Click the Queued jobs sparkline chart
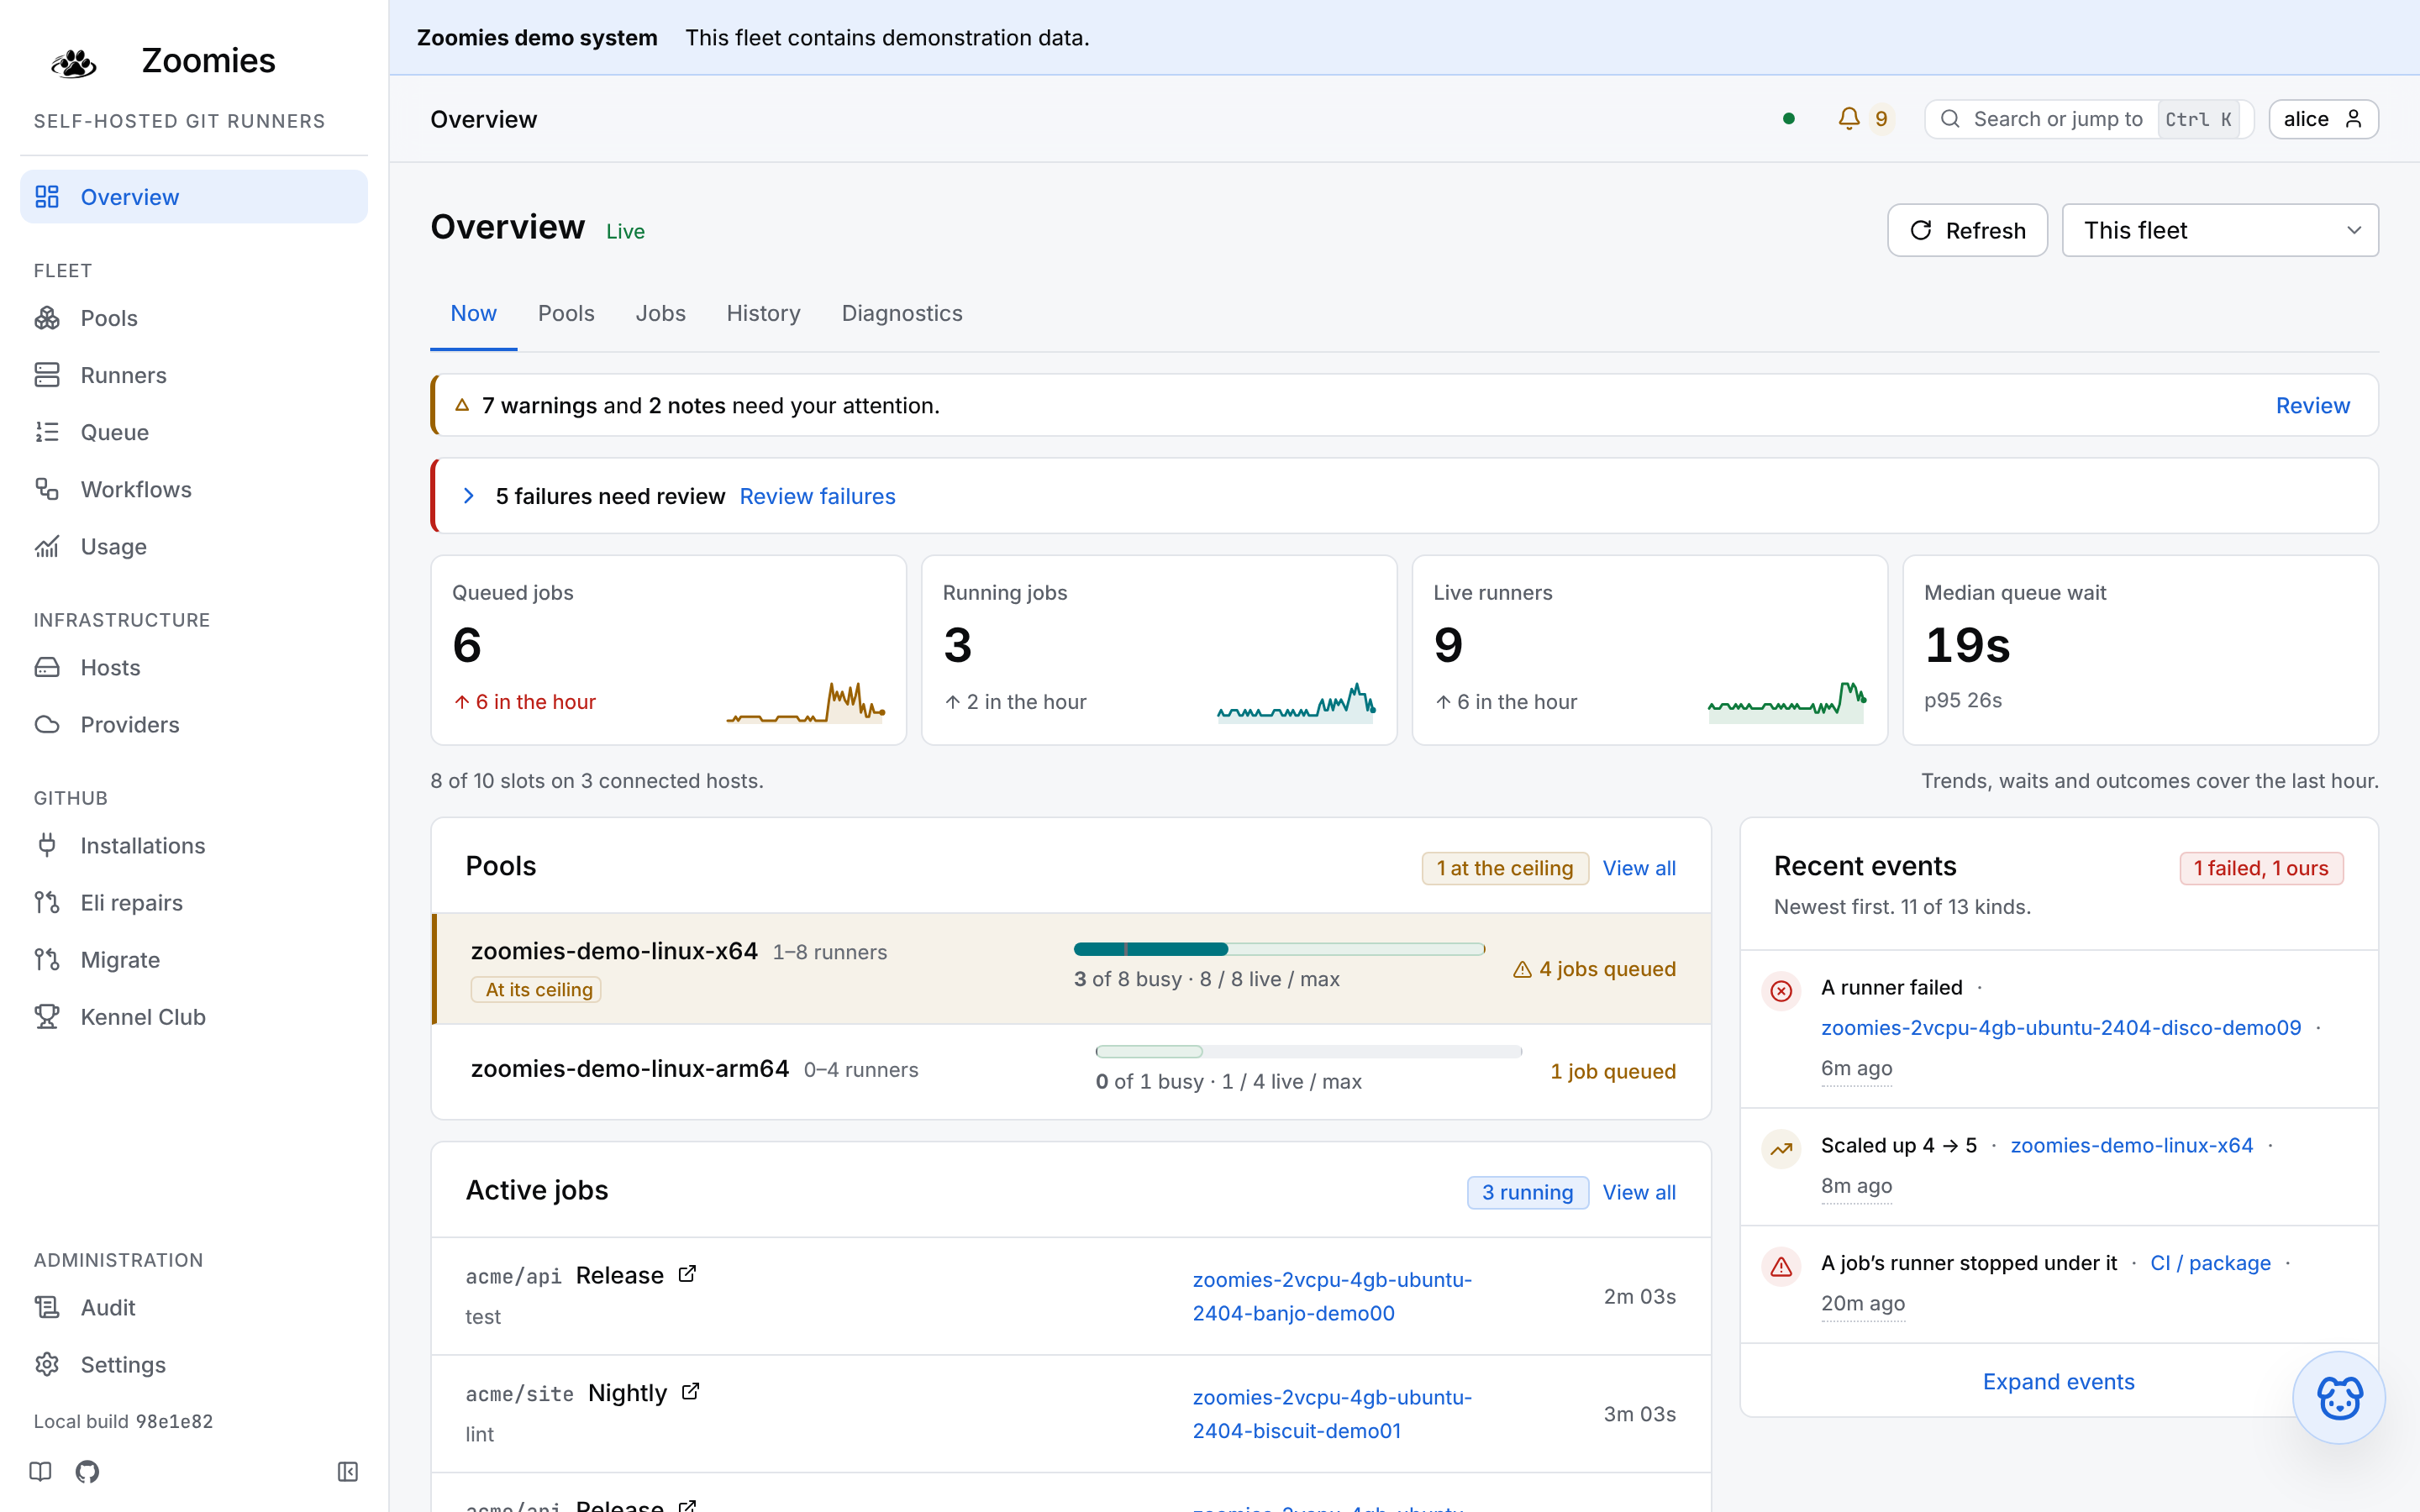 point(806,701)
